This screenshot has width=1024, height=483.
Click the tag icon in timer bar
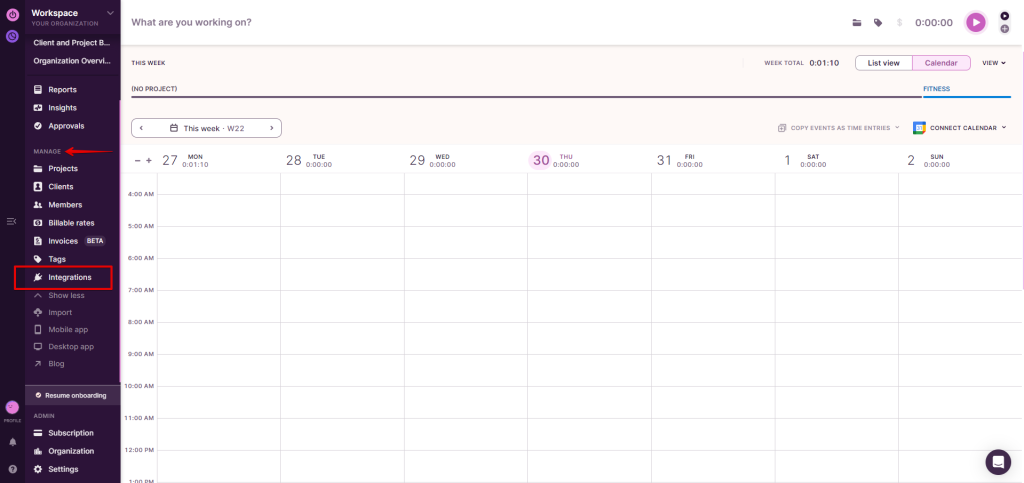(x=878, y=22)
